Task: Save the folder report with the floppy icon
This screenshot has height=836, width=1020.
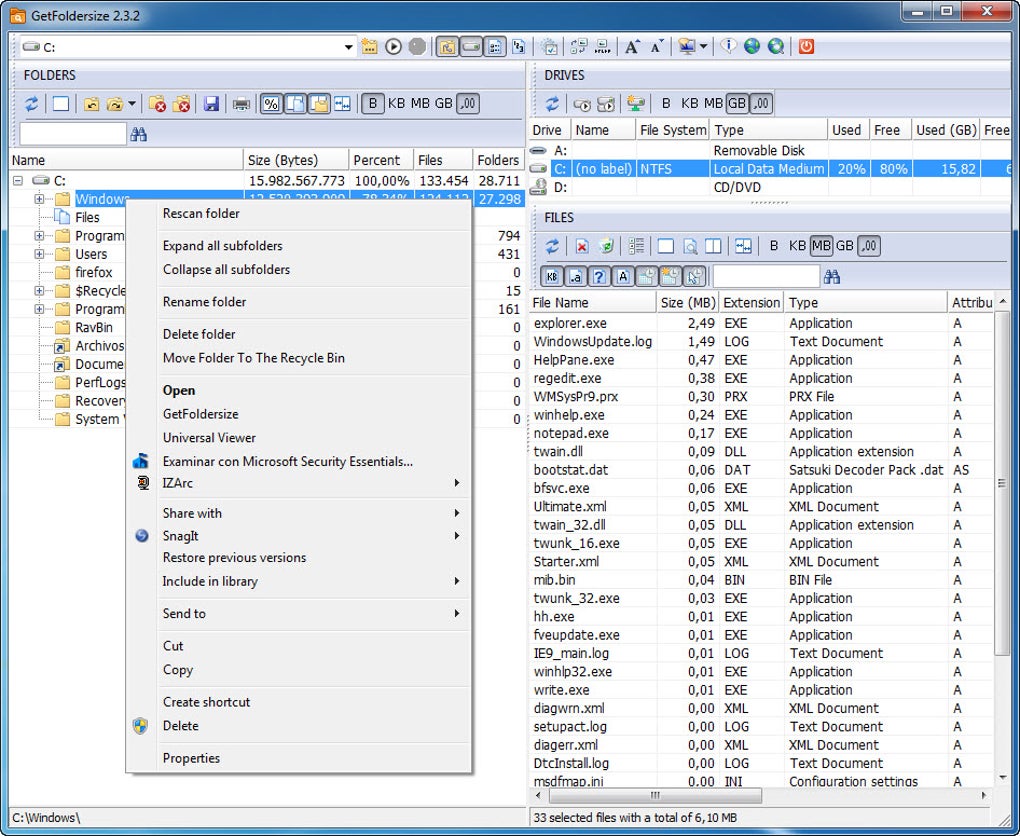Action: tap(211, 103)
